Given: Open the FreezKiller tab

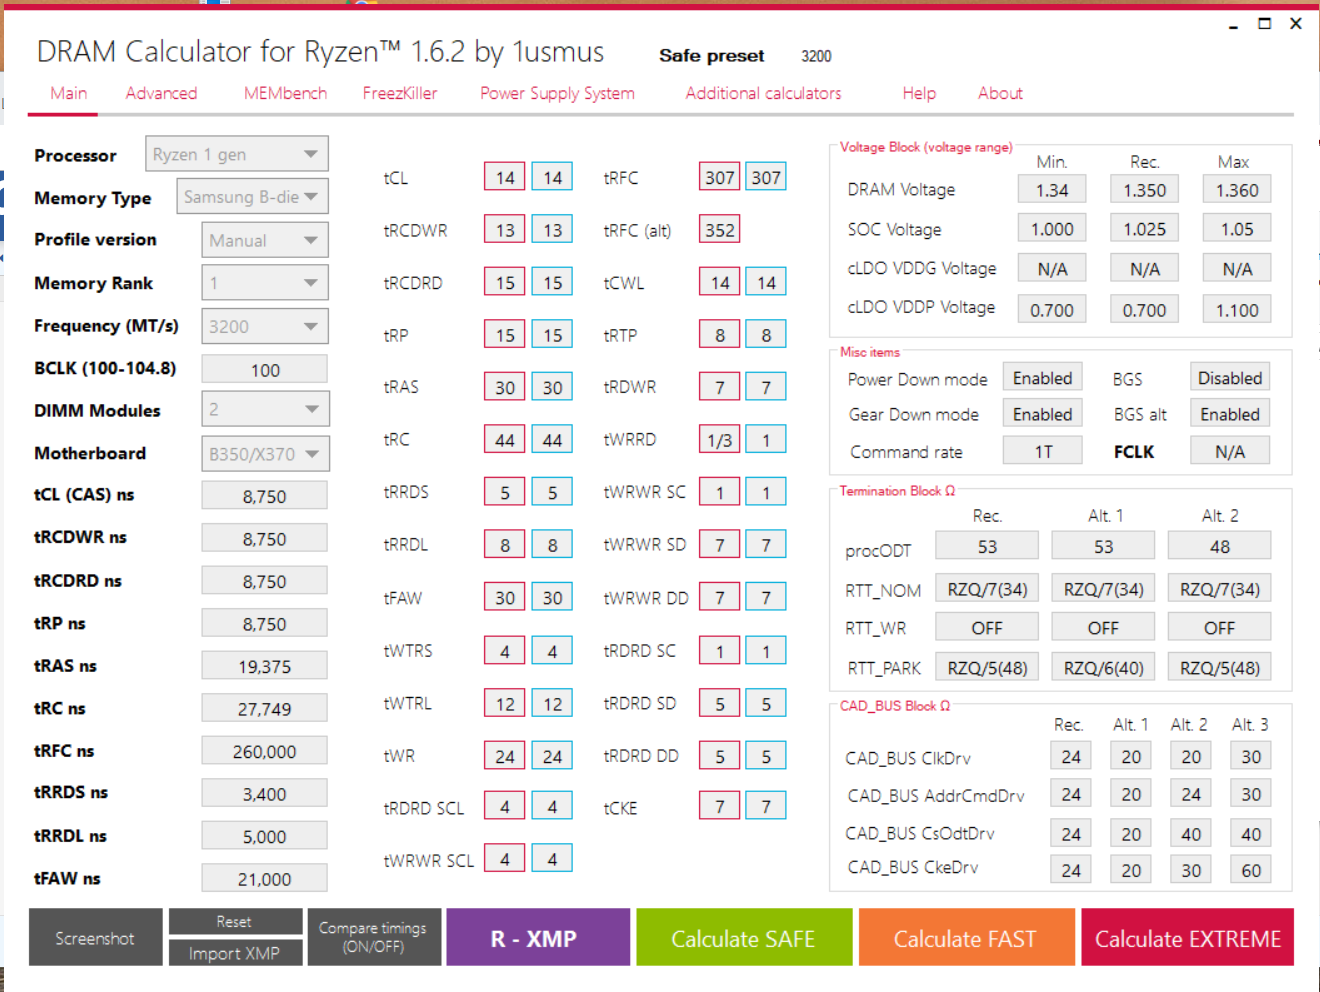Looking at the screenshot, I should (x=400, y=93).
